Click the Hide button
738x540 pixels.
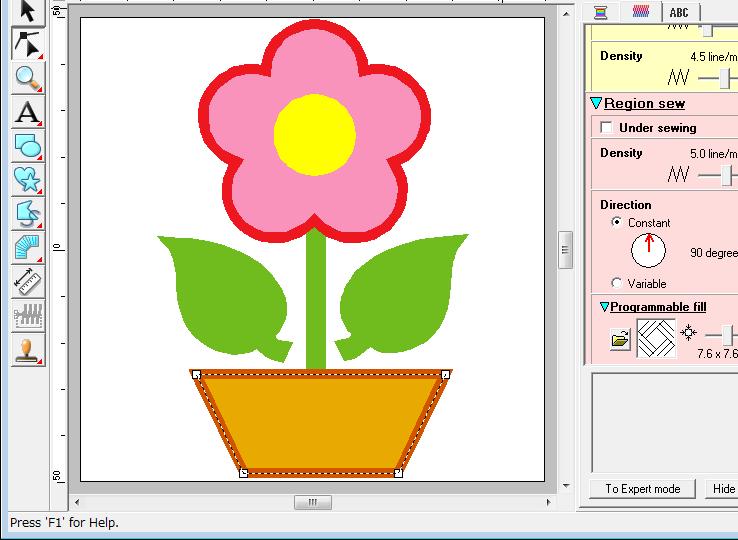click(x=722, y=489)
